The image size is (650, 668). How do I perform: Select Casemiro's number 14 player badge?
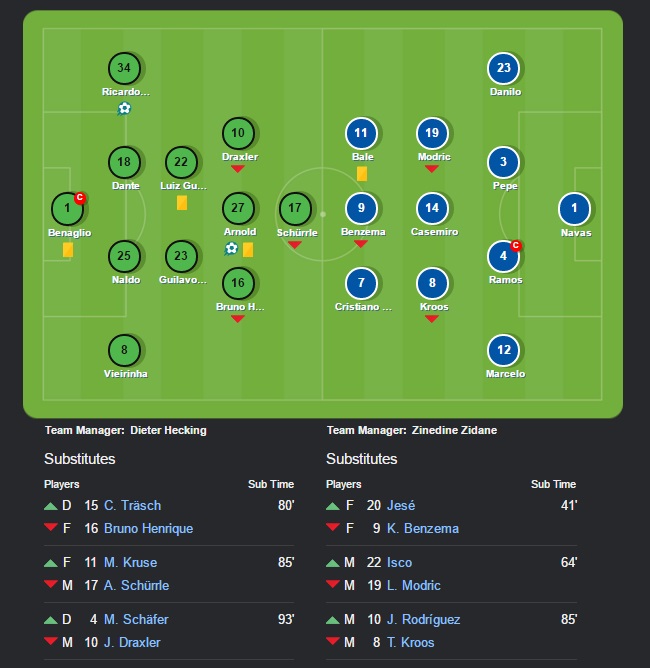click(432, 209)
